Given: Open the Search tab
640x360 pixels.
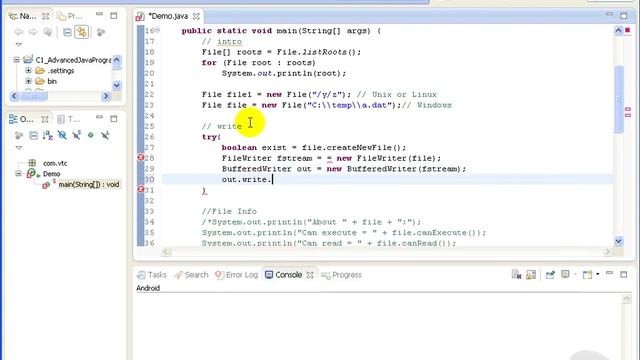Looking at the screenshot, I should 191,275.
